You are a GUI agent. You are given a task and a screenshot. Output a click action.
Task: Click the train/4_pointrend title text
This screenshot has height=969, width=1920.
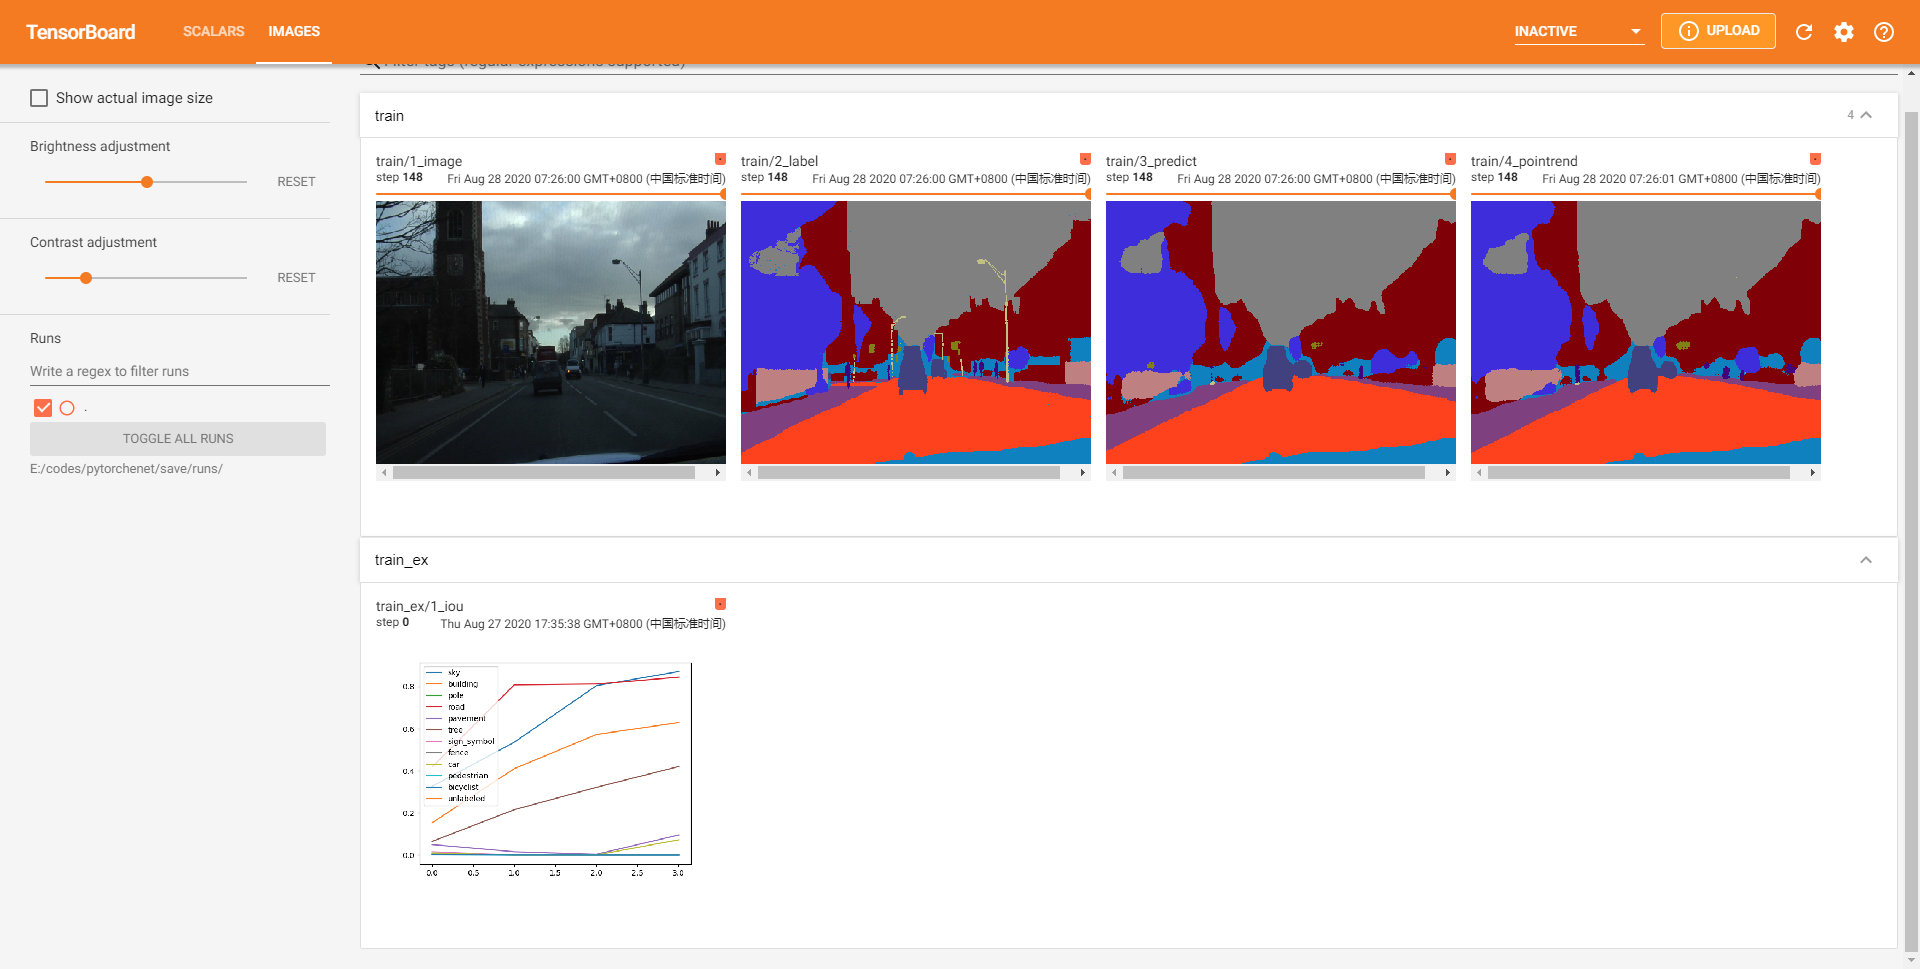click(1524, 161)
